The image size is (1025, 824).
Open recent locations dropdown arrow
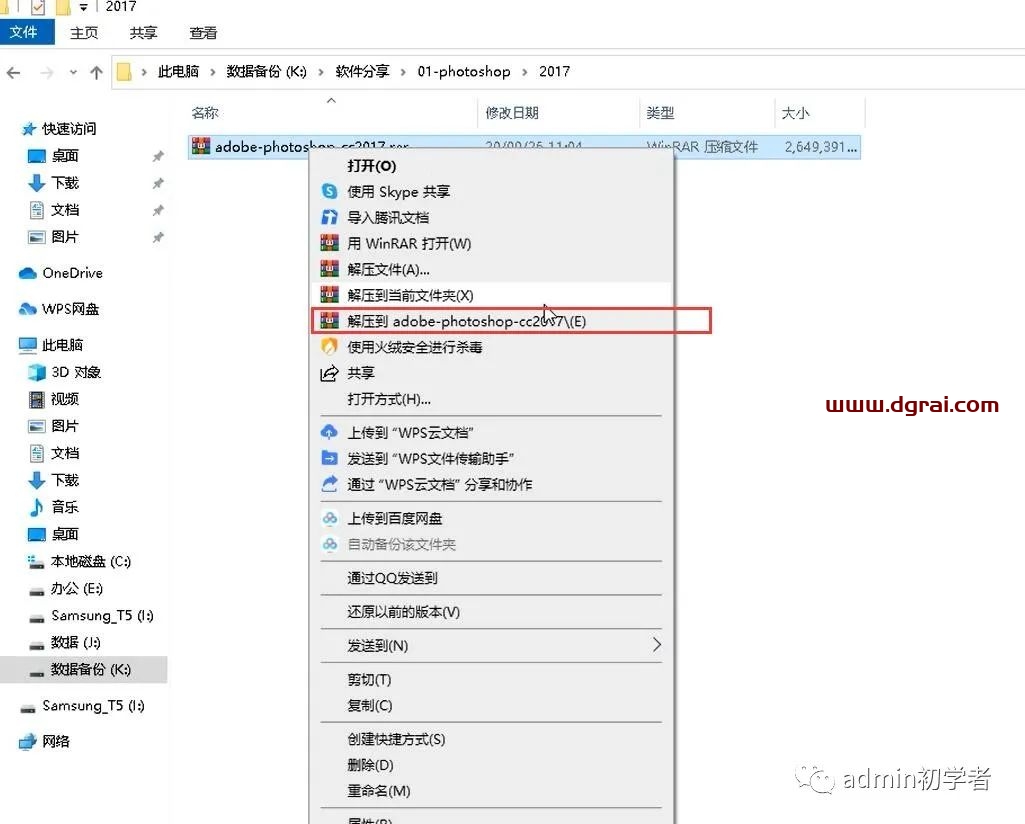click(x=73, y=73)
